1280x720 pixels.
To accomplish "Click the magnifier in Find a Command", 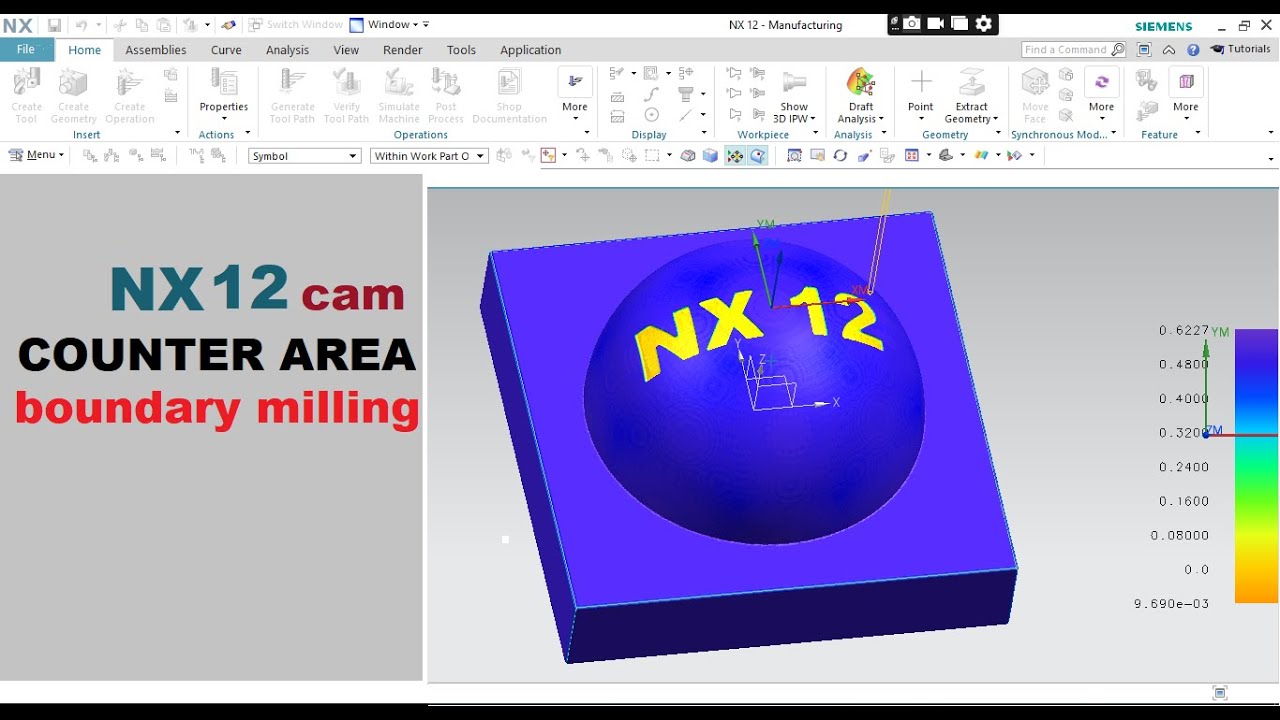I will tap(1118, 50).
